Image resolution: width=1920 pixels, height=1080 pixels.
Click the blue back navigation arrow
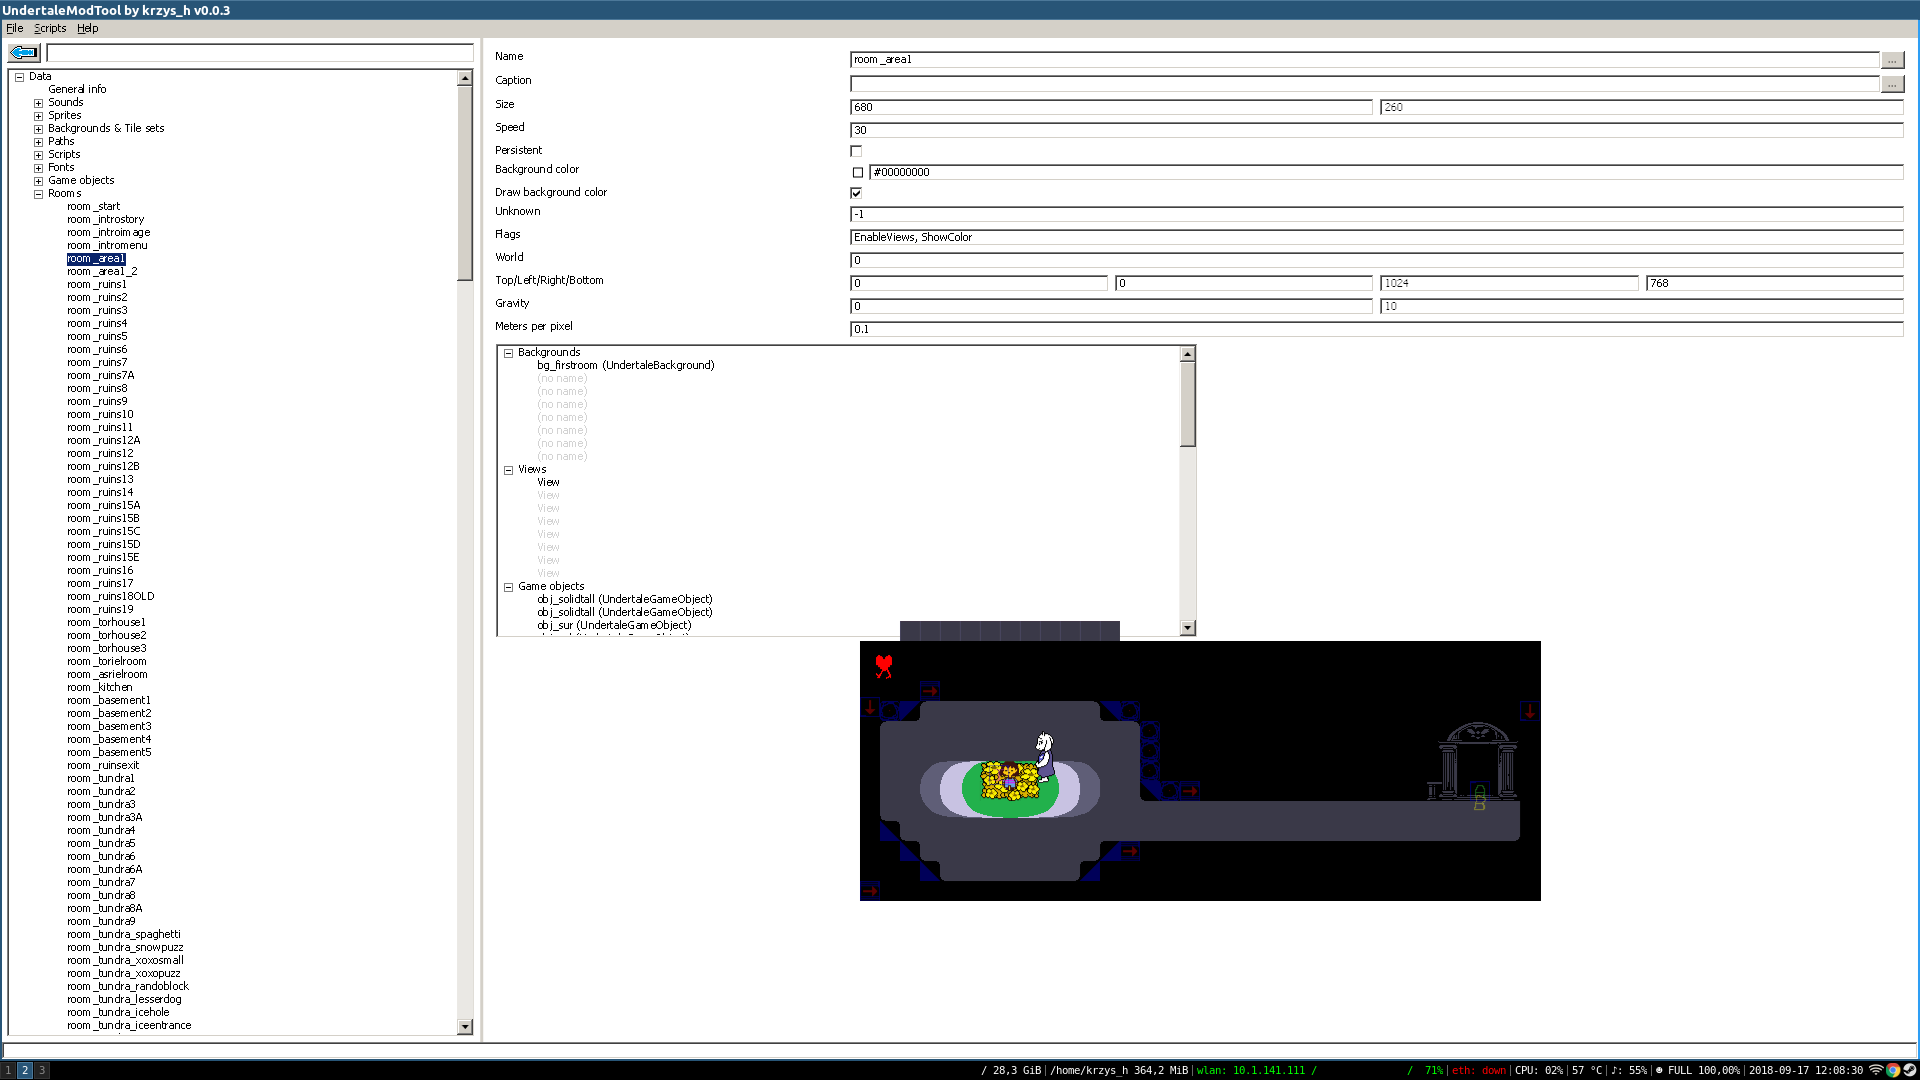point(22,53)
